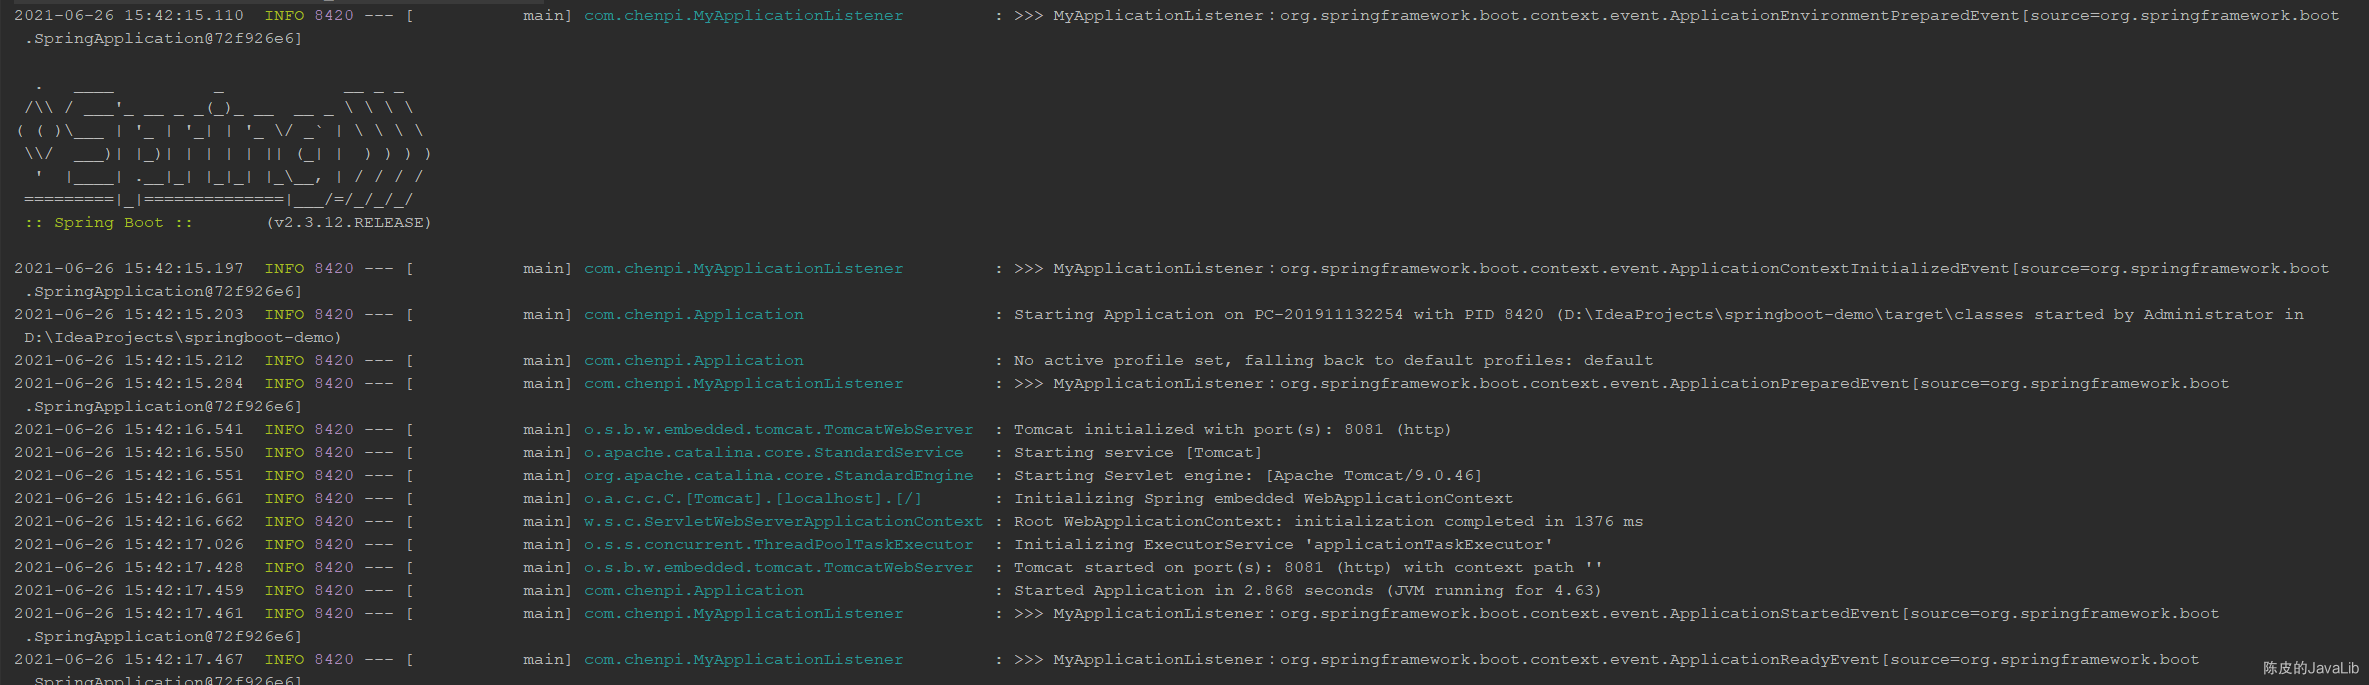
Task: Click the o.a.c.c.C.[Tomcat].[localhost].[/] logger name
Action: 753,499
